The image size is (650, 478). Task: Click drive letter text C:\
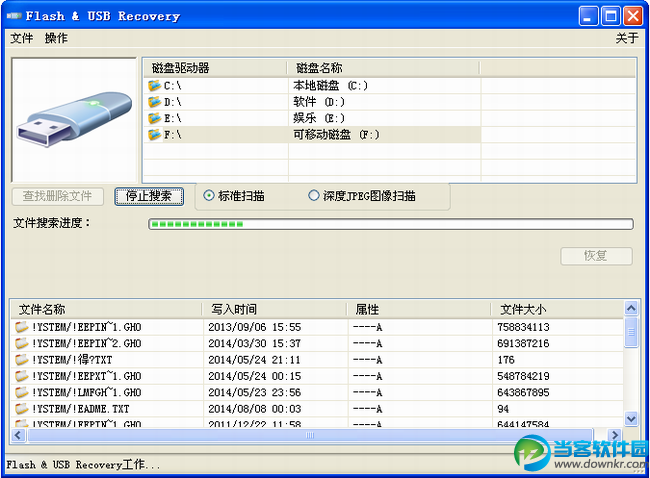pyautogui.click(x=172, y=86)
